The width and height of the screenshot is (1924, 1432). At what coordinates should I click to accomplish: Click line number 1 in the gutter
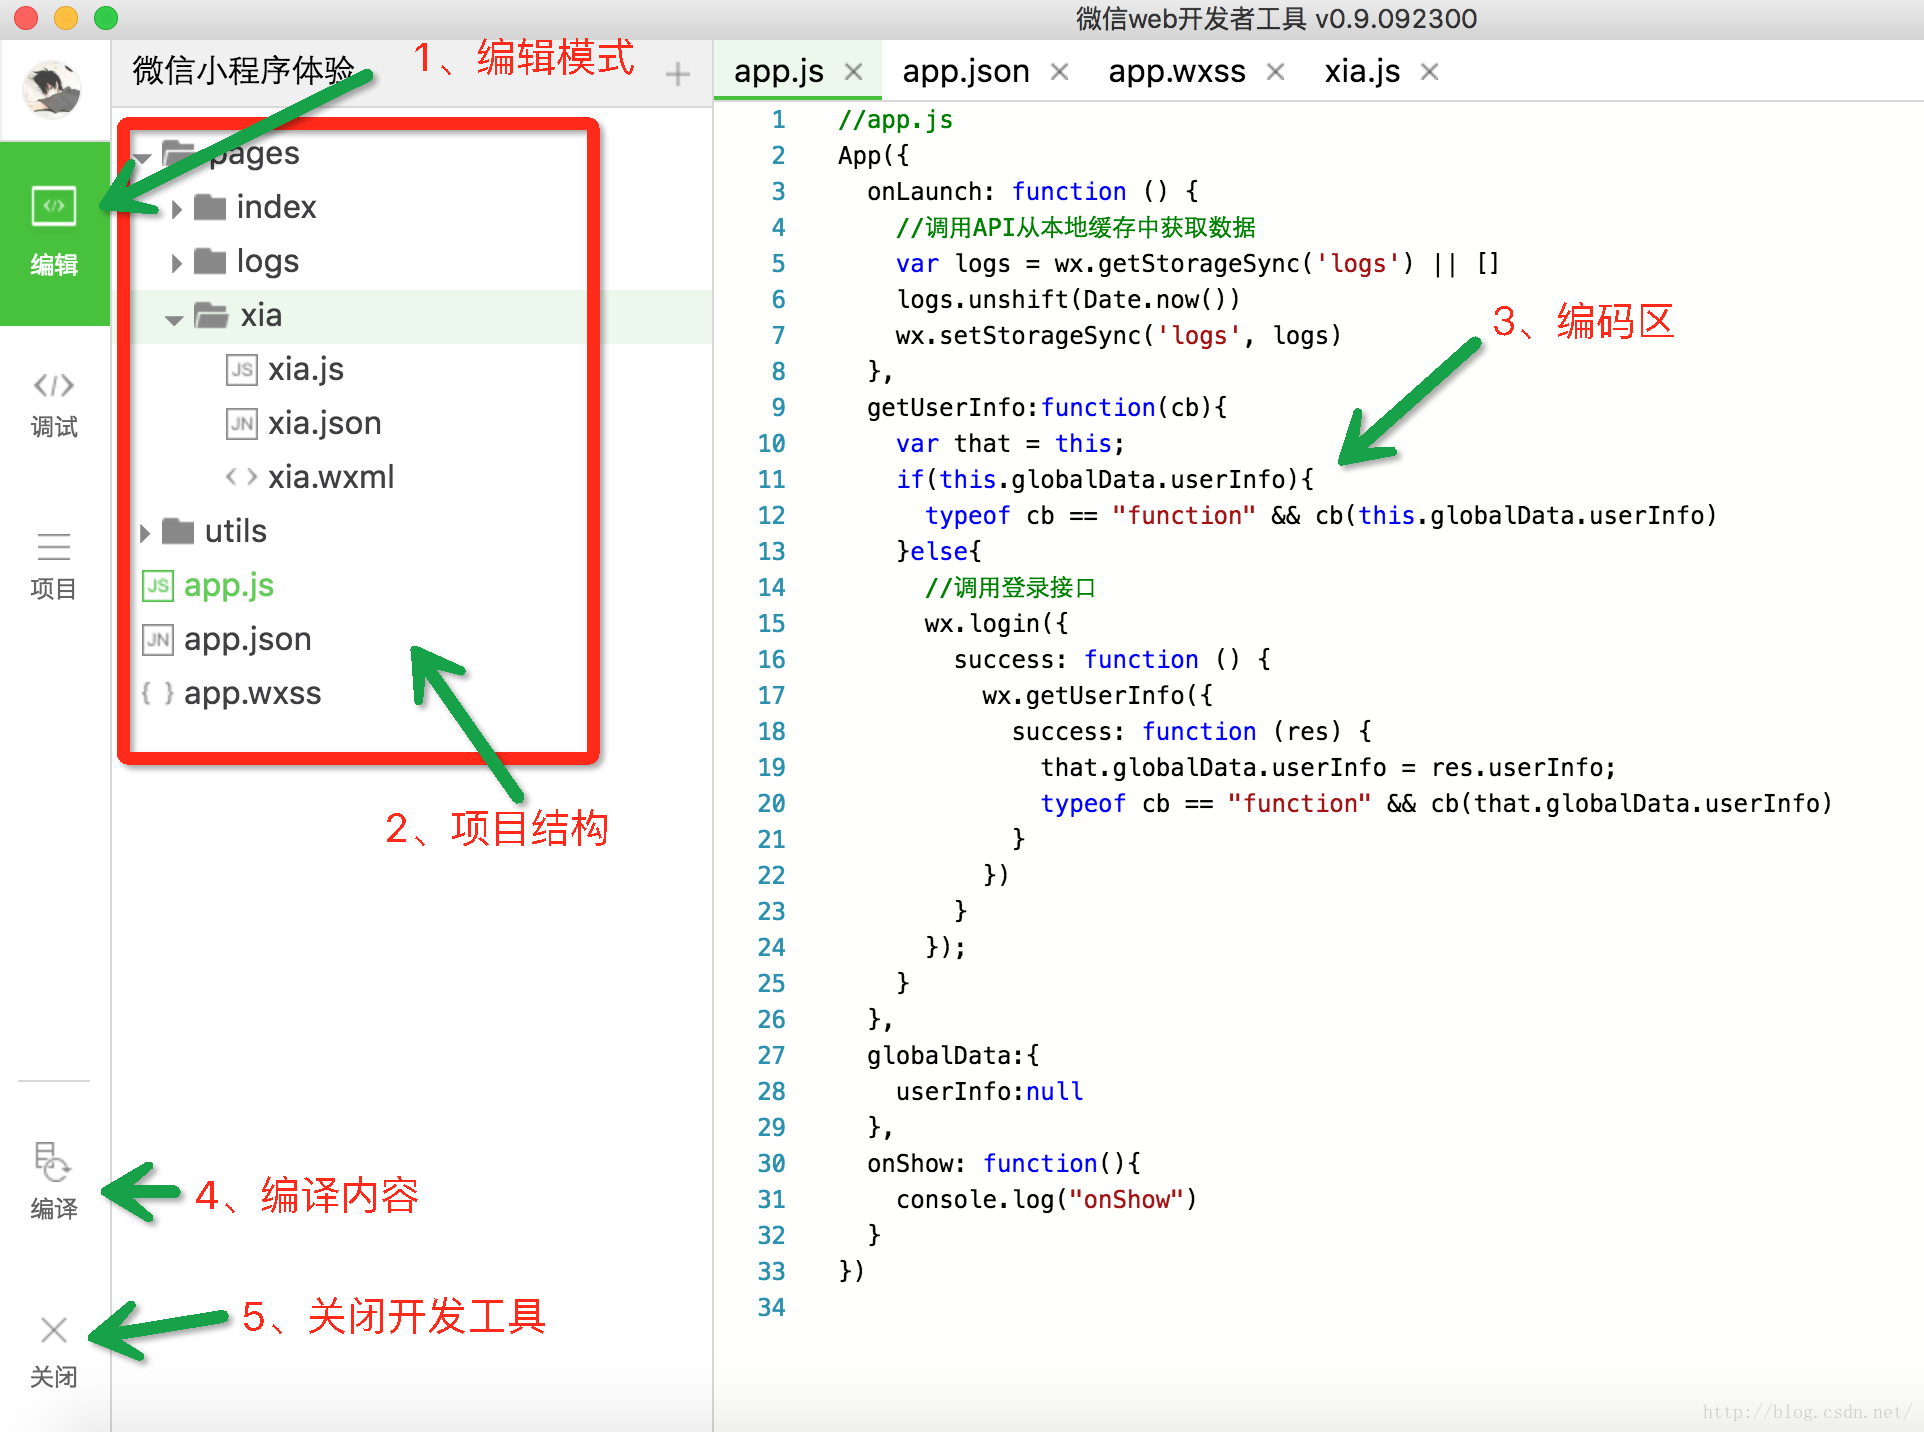[778, 120]
